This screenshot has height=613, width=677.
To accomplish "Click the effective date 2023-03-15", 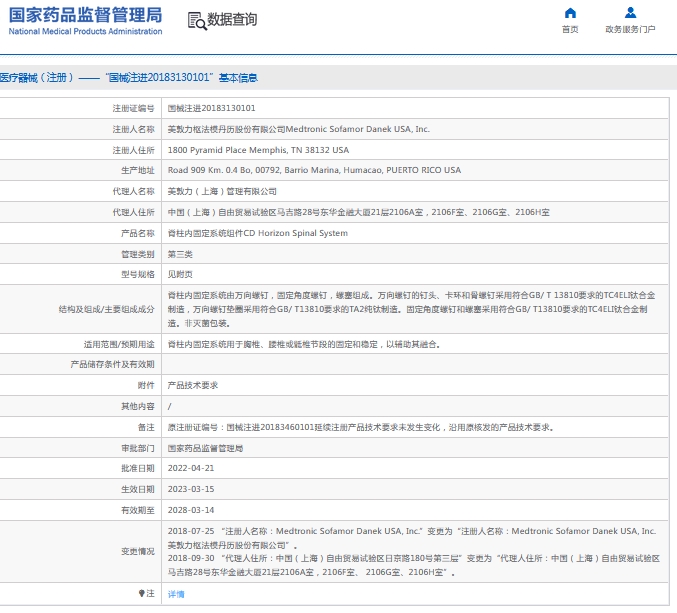I will [x=191, y=489].
